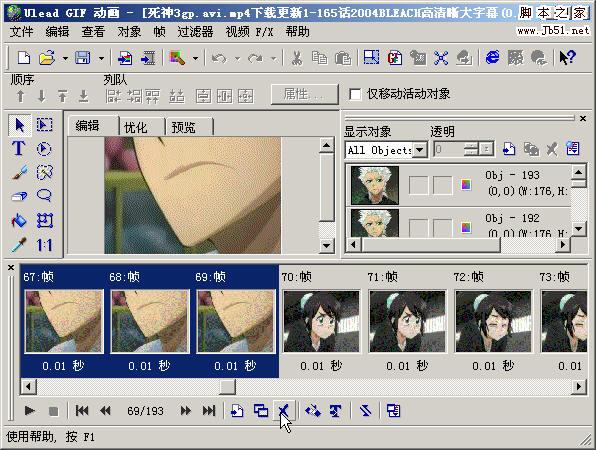
Task: Click the color icon of Obj - 192
Action: click(x=466, y=227)
